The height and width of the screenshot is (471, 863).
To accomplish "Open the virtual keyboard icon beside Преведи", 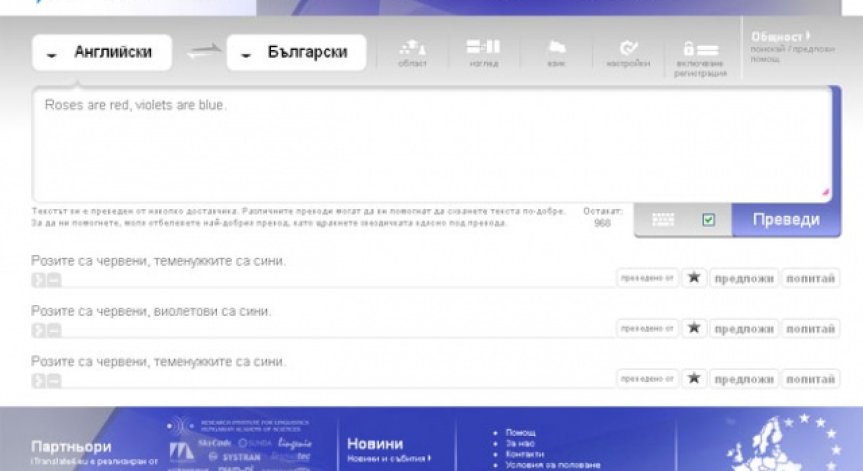I will 663,220.
